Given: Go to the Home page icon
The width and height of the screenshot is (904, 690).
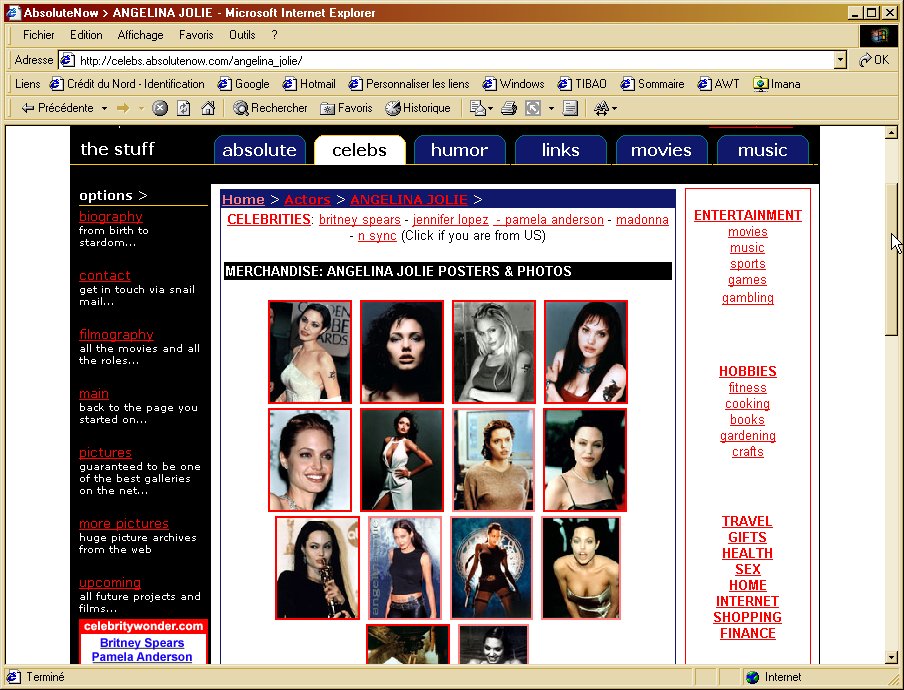Looking at the screenshot, I should click(208, 108).
